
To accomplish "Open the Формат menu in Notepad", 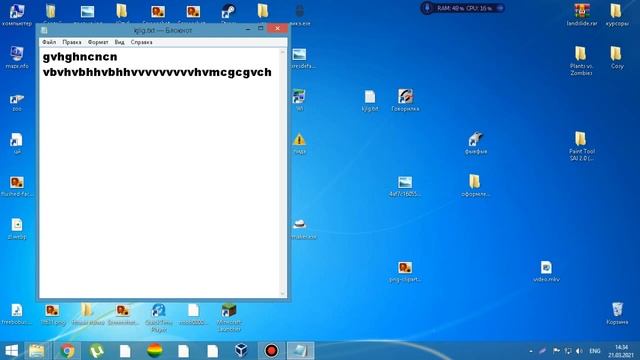I will 98,42.
